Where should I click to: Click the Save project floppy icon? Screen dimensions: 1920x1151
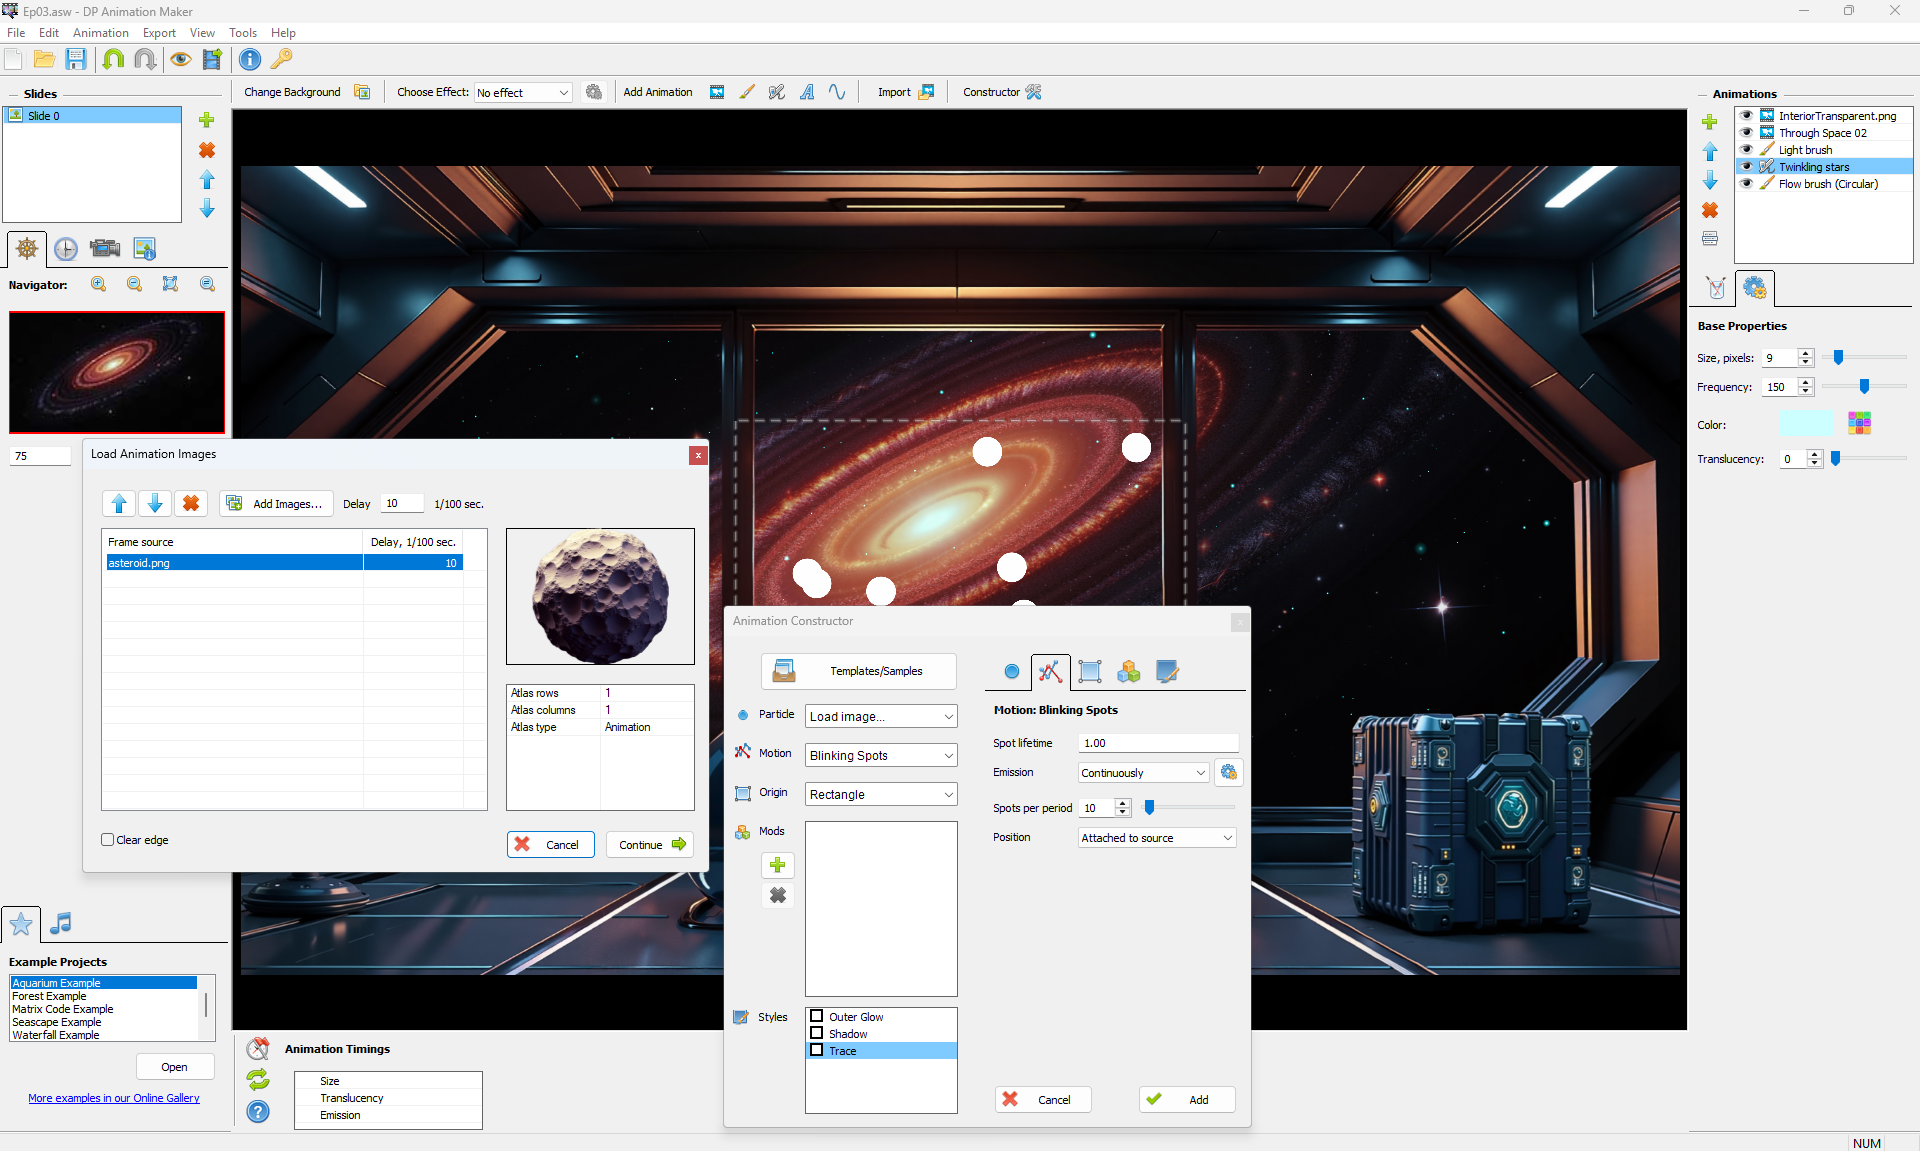click(76, 59)
